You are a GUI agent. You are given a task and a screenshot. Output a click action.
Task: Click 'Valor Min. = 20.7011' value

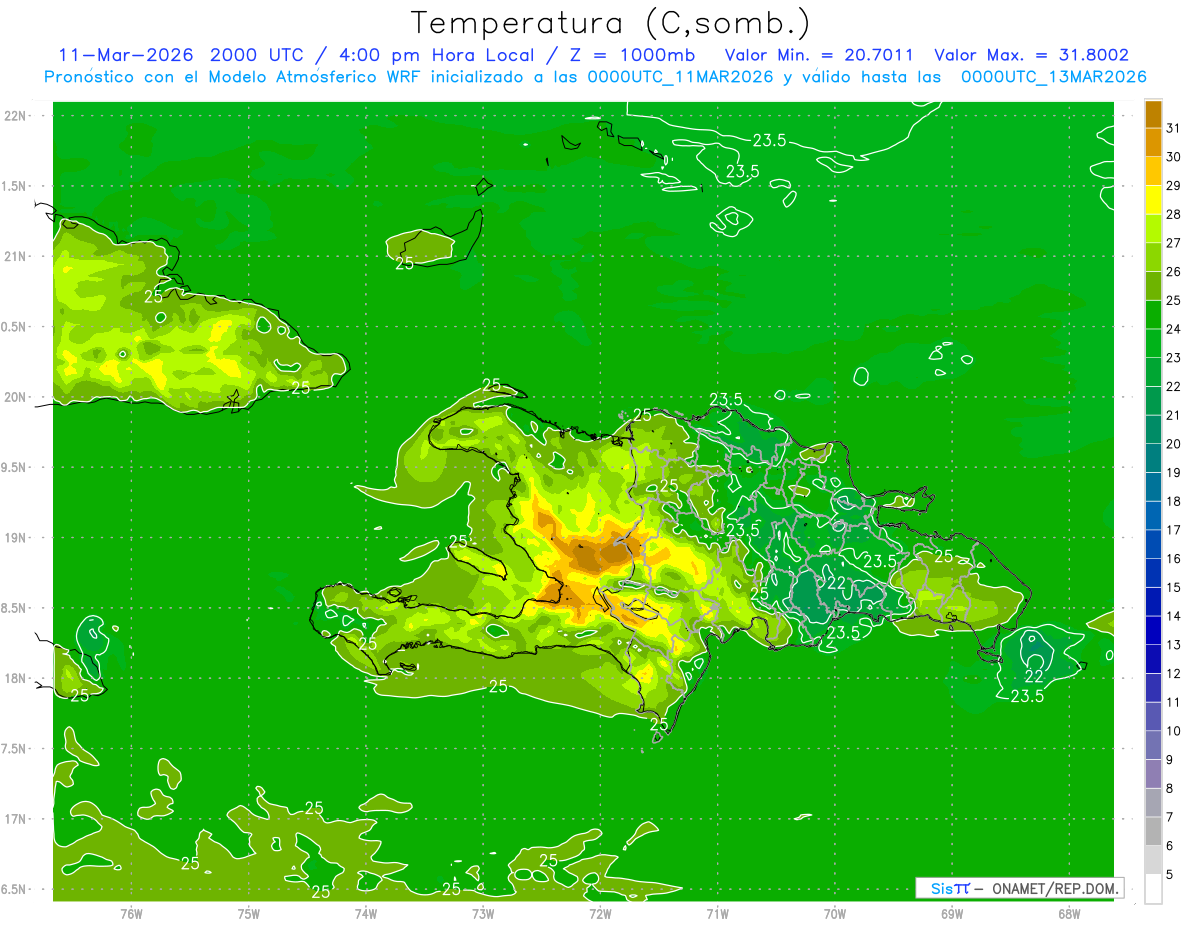(819, 55)
